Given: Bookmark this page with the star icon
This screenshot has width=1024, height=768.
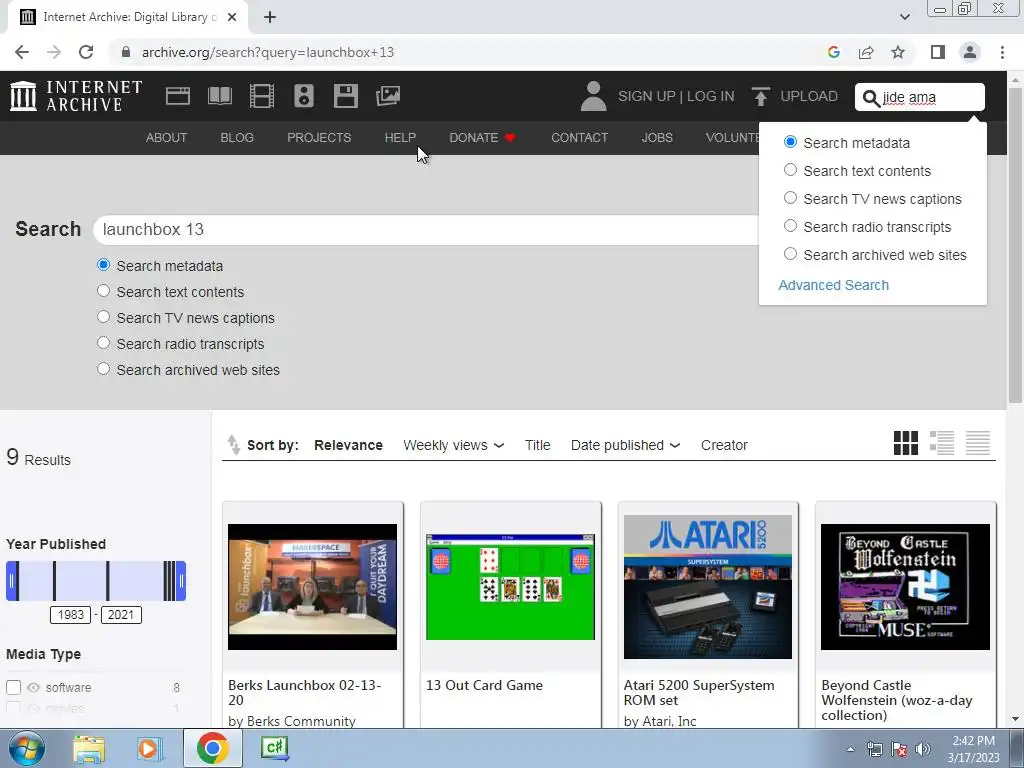Looking at the screenshot, I should point(898,52).
